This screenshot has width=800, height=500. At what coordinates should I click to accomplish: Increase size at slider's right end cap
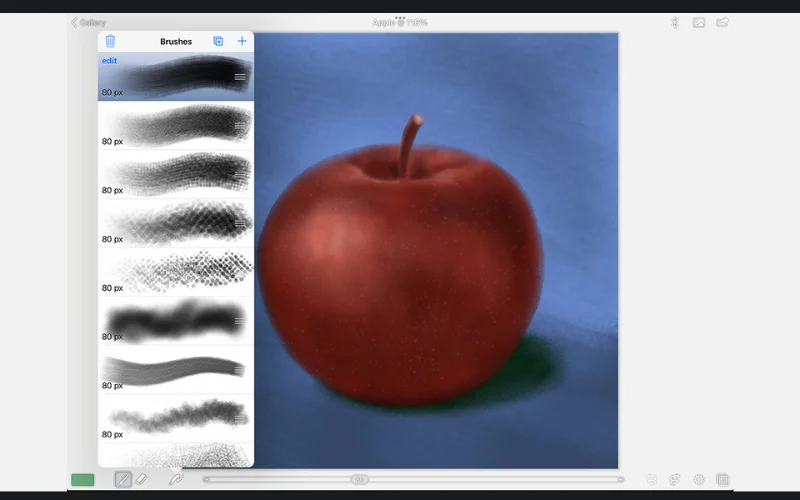(621, 479)
